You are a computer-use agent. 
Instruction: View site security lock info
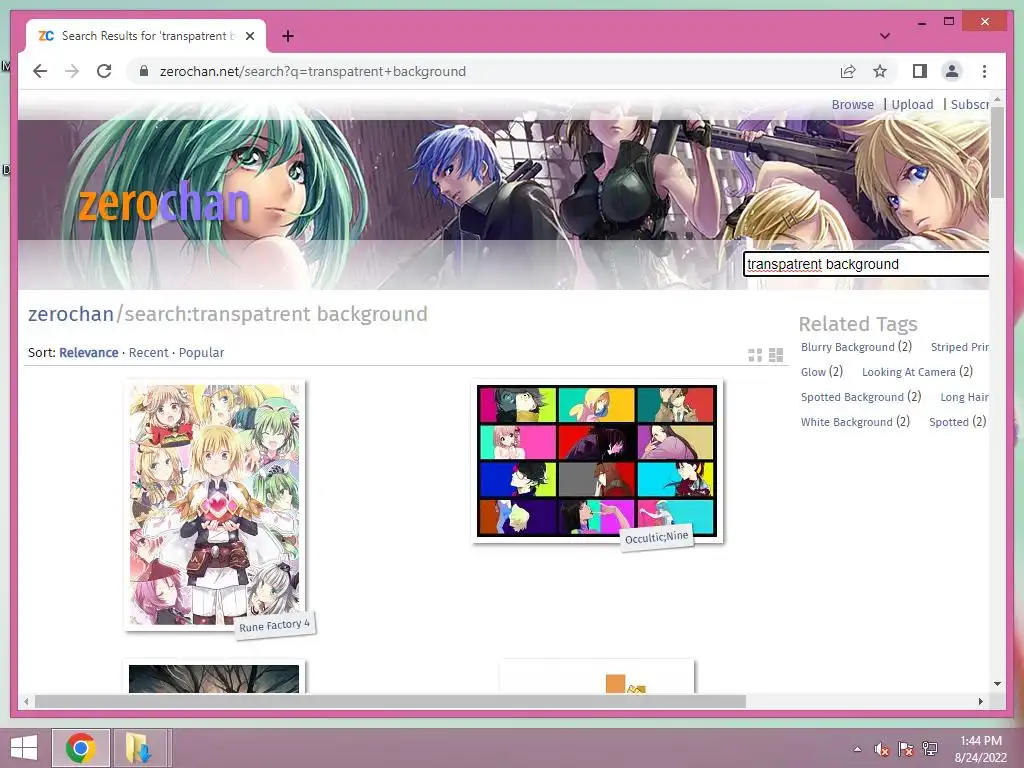[144, 71]
